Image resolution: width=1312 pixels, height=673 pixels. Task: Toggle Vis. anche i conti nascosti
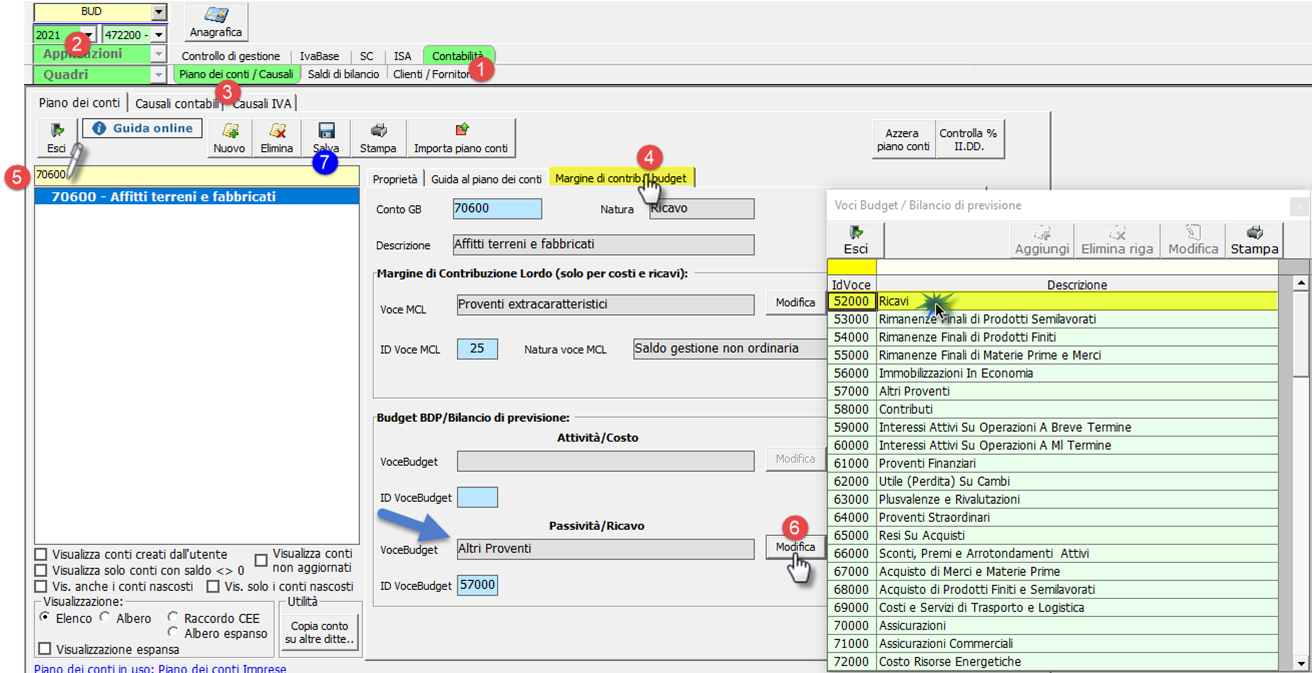point(41,587)
